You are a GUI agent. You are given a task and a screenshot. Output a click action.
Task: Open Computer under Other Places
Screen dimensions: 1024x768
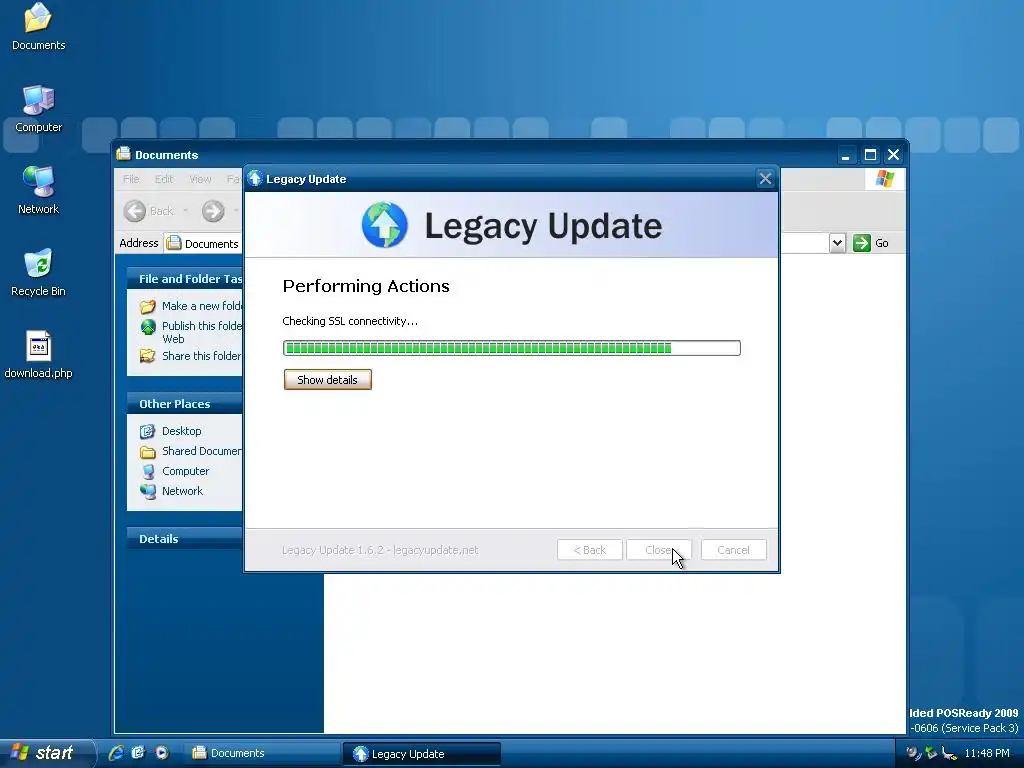point(185,471)
